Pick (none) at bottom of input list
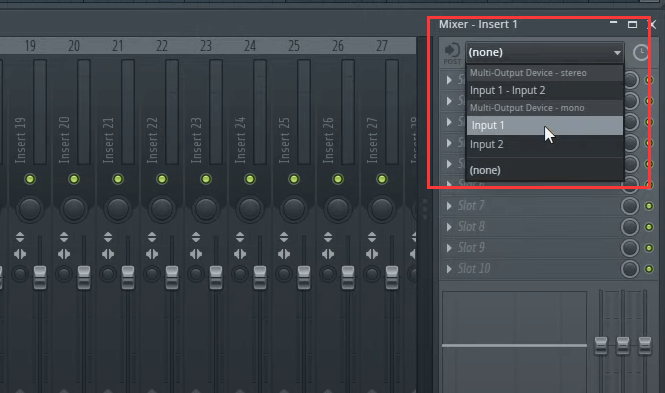The width and height of the screenshot is (665, 393). [x=545, y=170]
